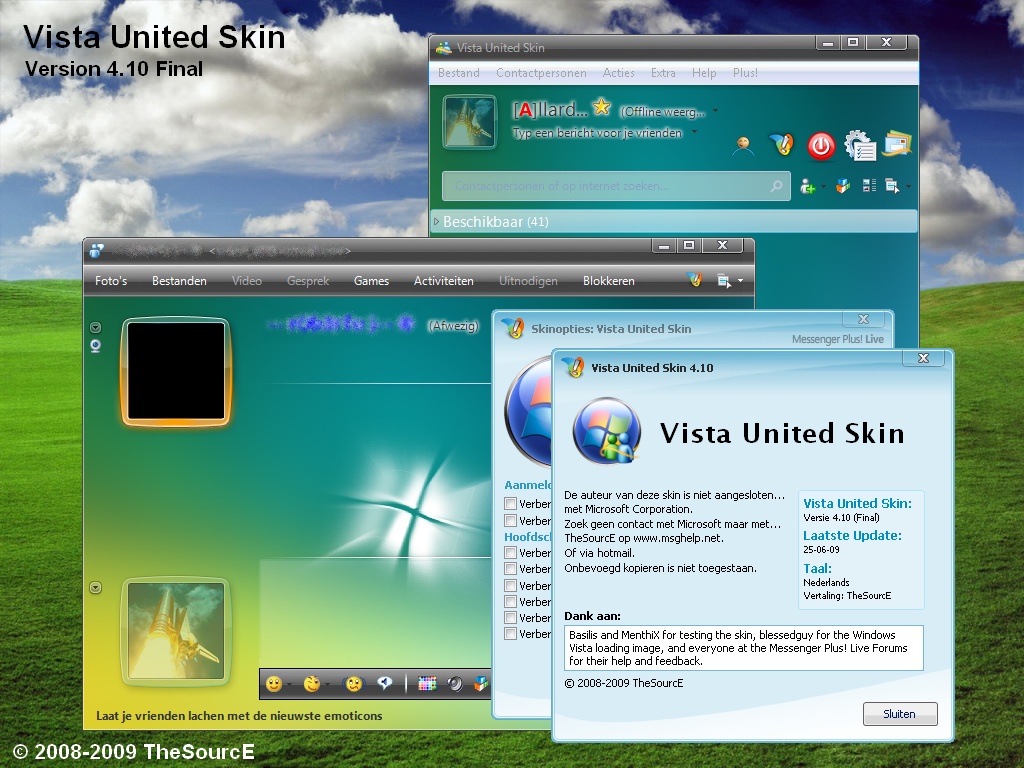1024x768 pixels.
Task: Tick last Verber checkbox in Skinopties list
Action: click(511, 633)
